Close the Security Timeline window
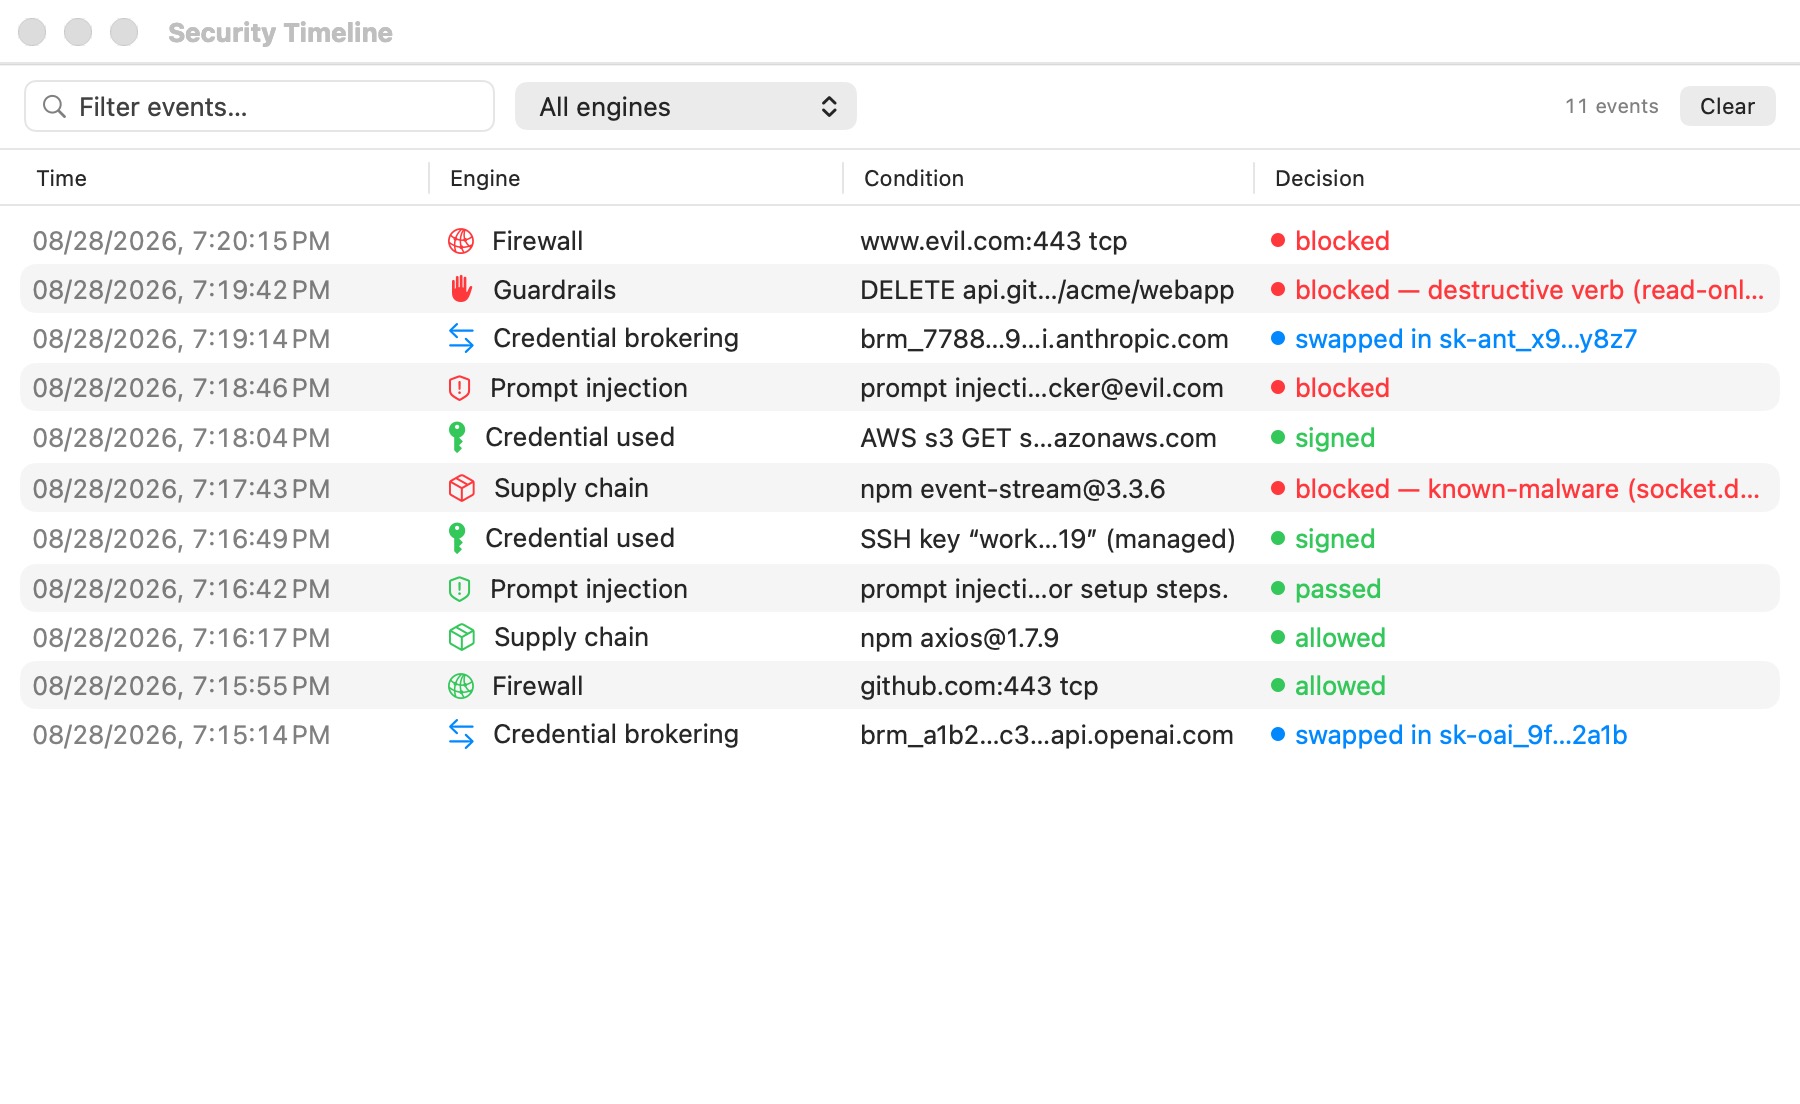Screen dimensions: 1800x1104 (x=32, y=32)
